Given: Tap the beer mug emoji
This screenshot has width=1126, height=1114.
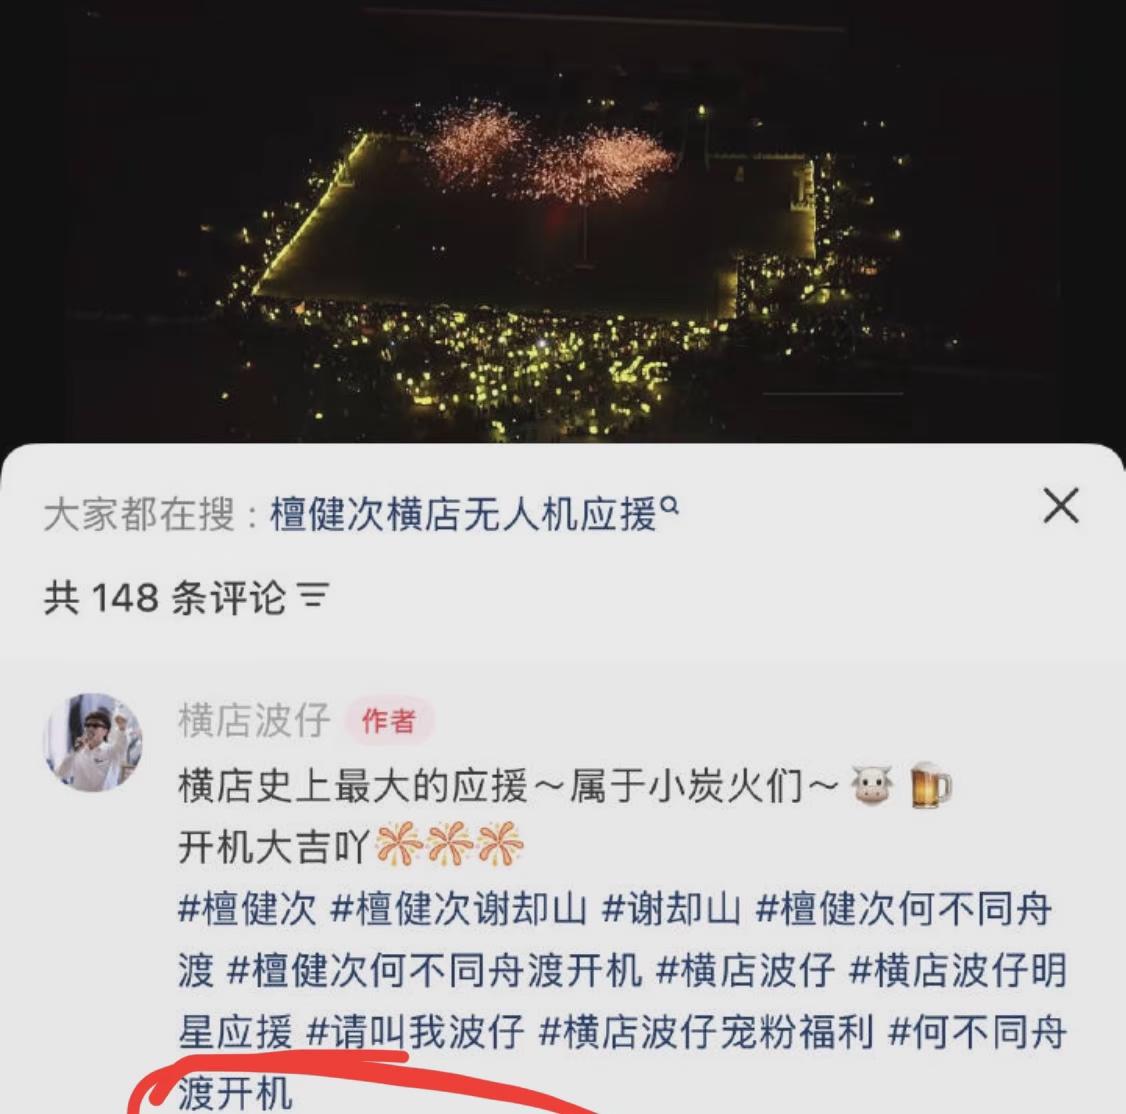Looking at the screenshot, I should point(930,785).
